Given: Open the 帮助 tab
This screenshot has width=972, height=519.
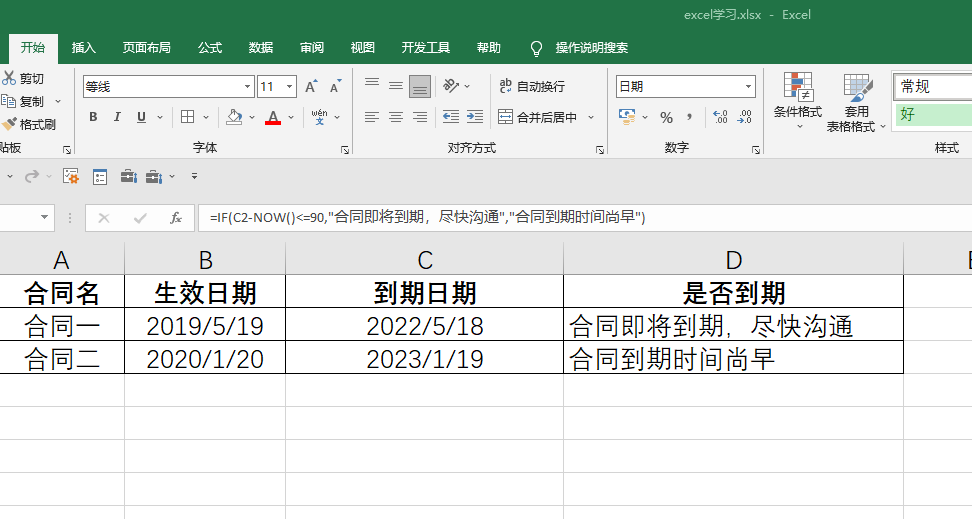Looking at the screenshot, I should pyautogui.click(x=488, y=48).
